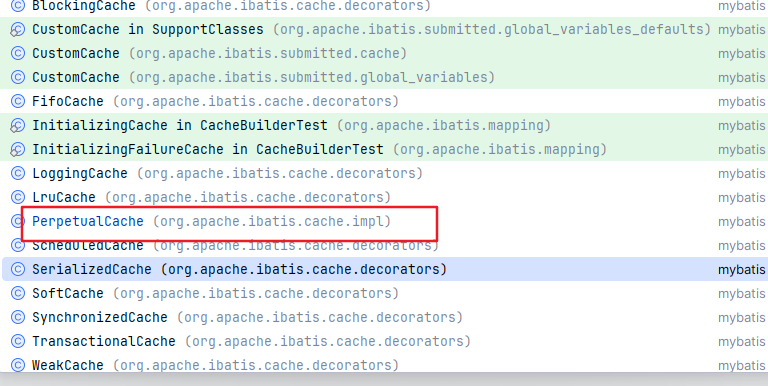Click the FifoCache class name text
Viewport: 768px width, 386px height.
(x=68, y=101)
